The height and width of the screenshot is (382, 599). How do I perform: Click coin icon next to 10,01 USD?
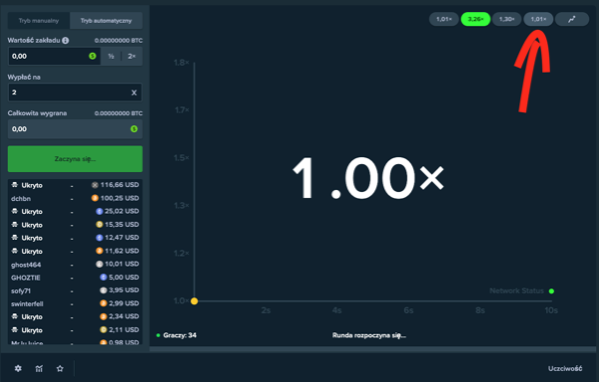click(x=99, y=264)
